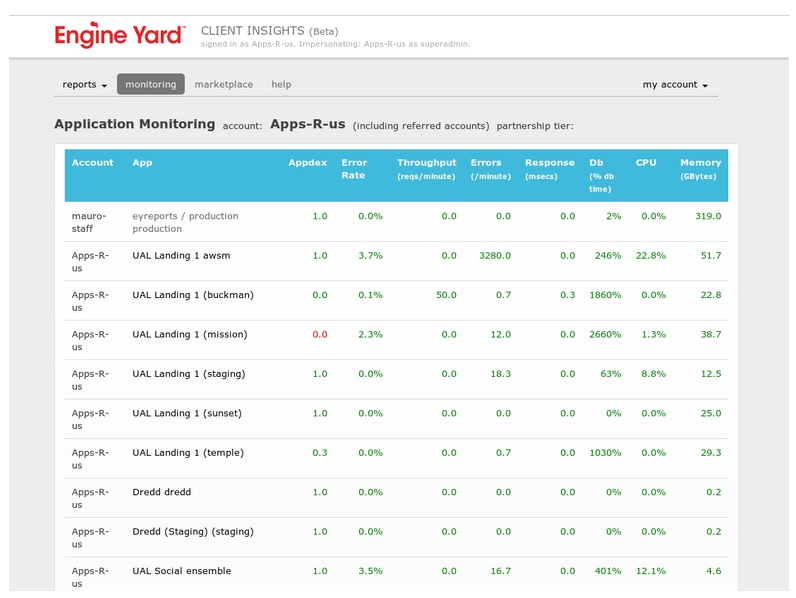796x598 pixels.
Task: Open the reports dropdown menu
Action: pyautogui.click(x=84, y=84)
